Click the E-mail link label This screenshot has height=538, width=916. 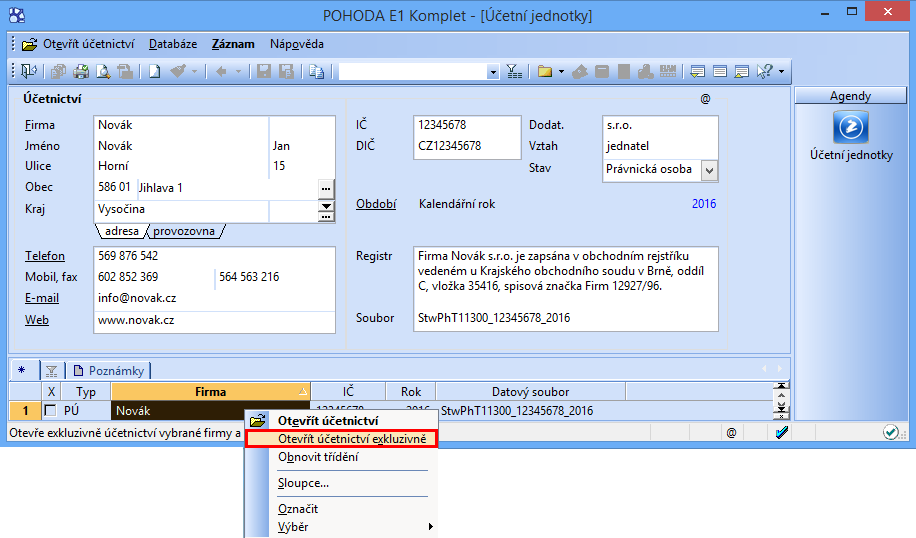pos(42,298)
